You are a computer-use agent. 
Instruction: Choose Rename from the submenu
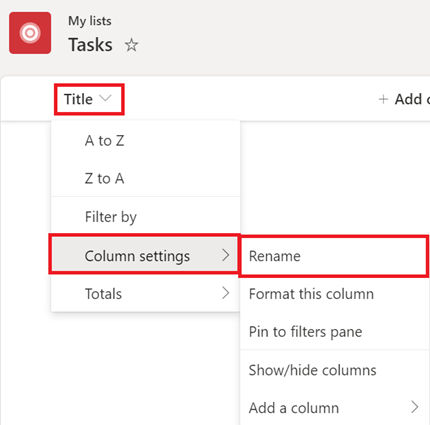click(x=334, y=256)
